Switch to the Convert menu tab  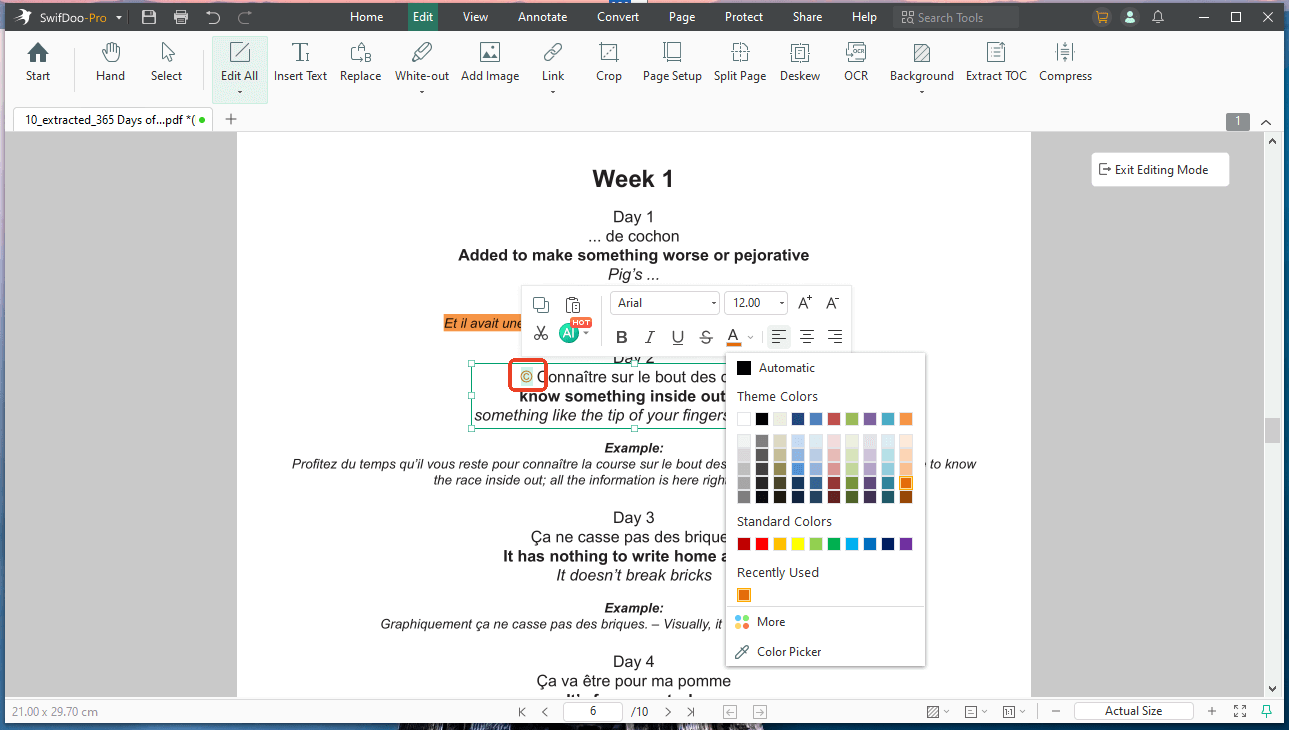618,17
